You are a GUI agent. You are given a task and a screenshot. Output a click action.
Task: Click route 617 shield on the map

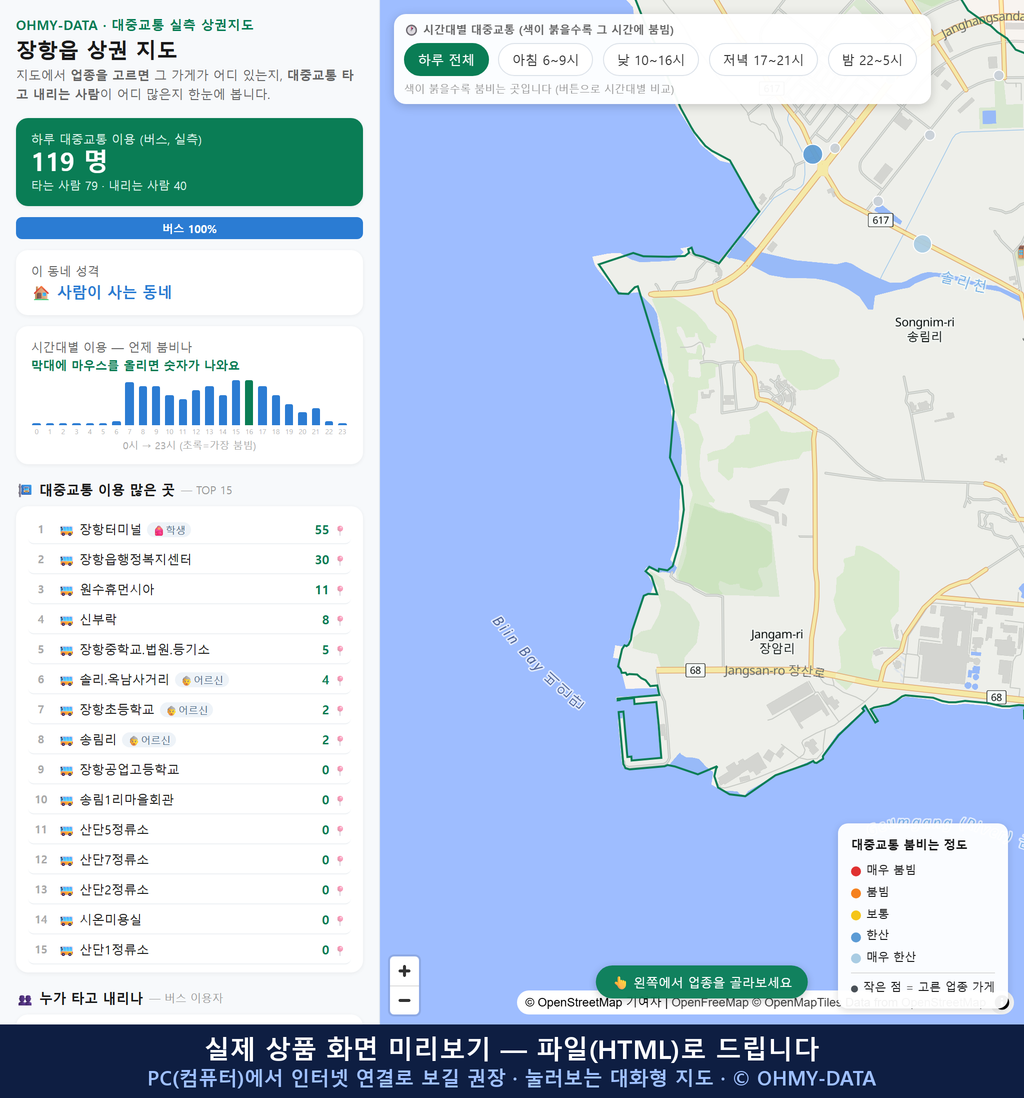(880, 220)
